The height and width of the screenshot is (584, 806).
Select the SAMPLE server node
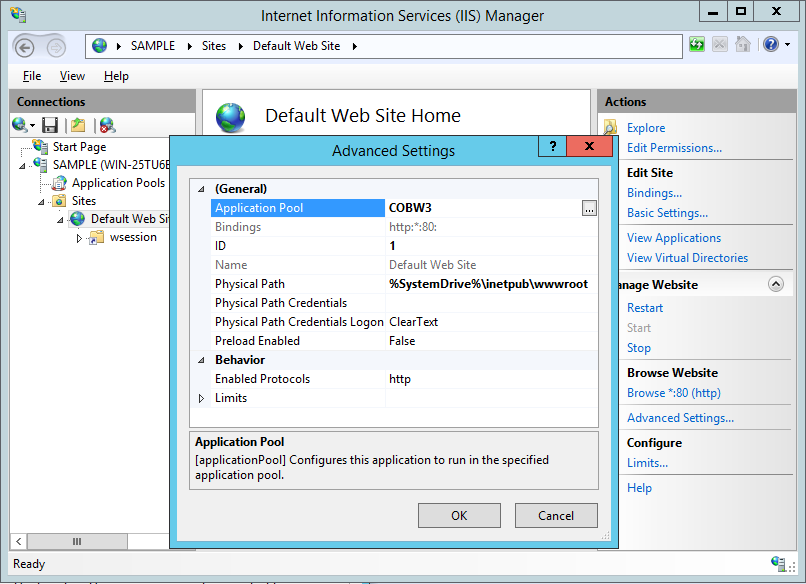point(111,165)
